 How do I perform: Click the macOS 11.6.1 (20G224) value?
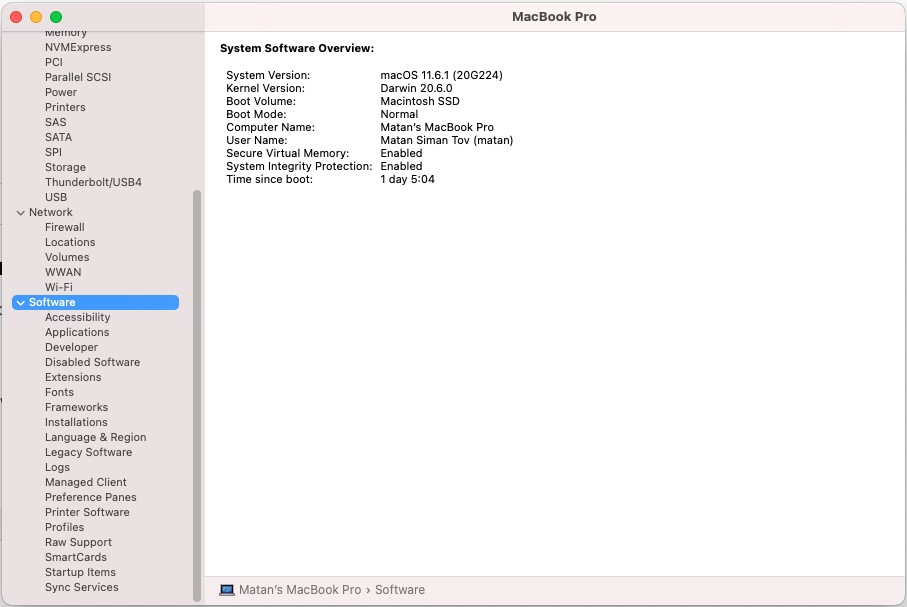point(441,76)
